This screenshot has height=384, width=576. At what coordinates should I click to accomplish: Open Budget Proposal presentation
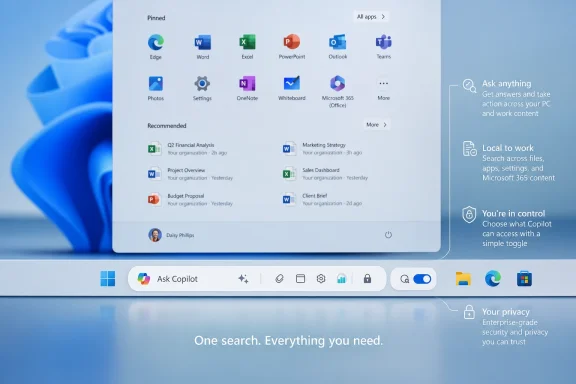point(190,200)
